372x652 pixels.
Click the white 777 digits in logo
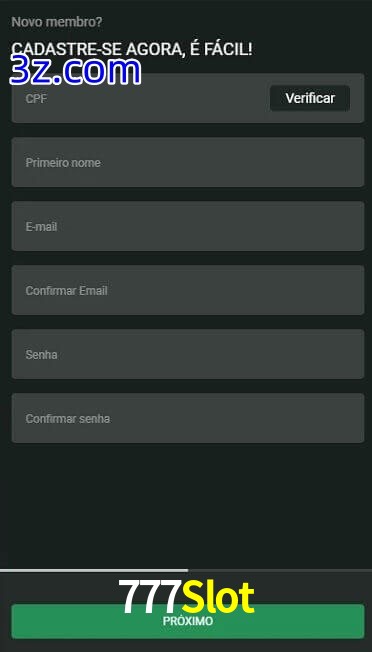(150, 597)
